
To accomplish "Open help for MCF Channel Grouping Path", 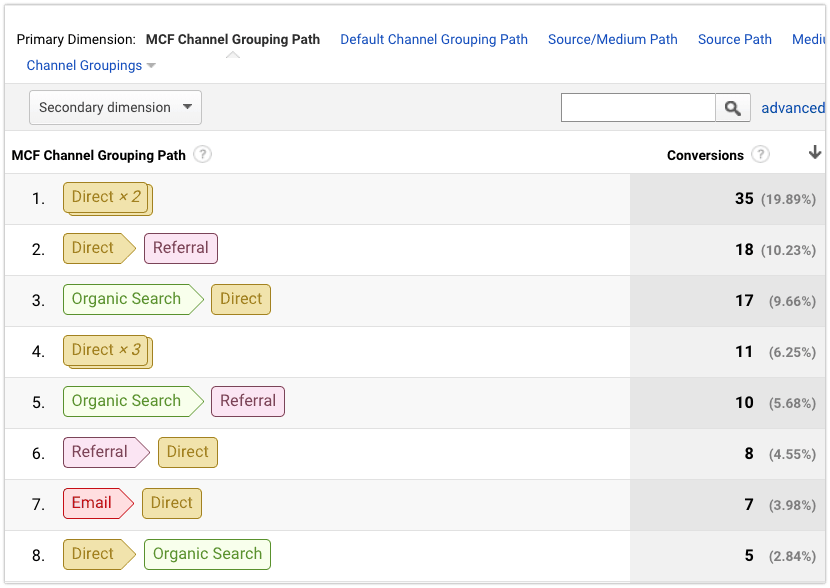I will point(202,155).
